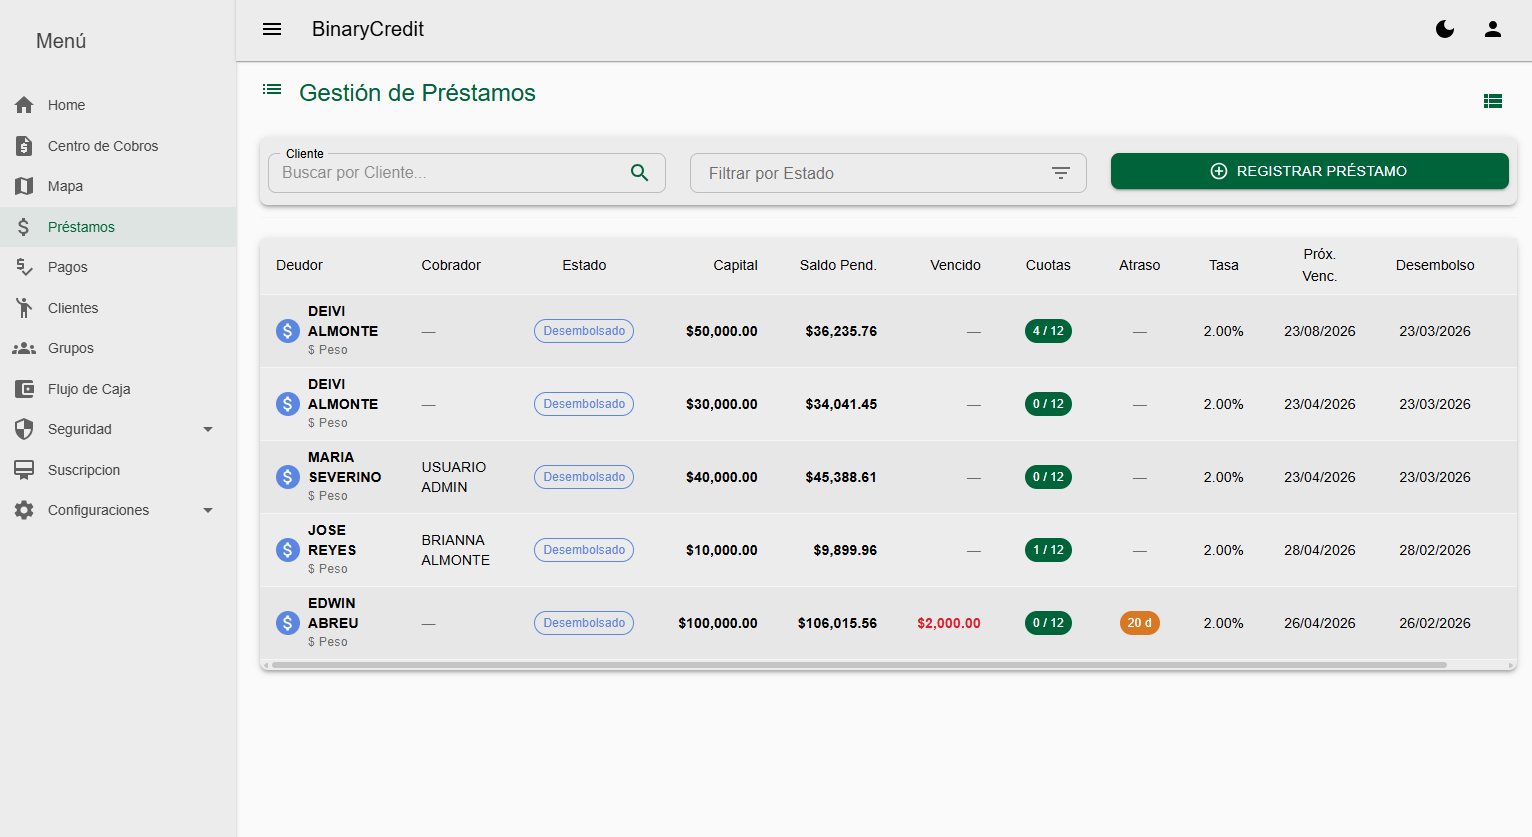Open the Grupos menu item

118,348
